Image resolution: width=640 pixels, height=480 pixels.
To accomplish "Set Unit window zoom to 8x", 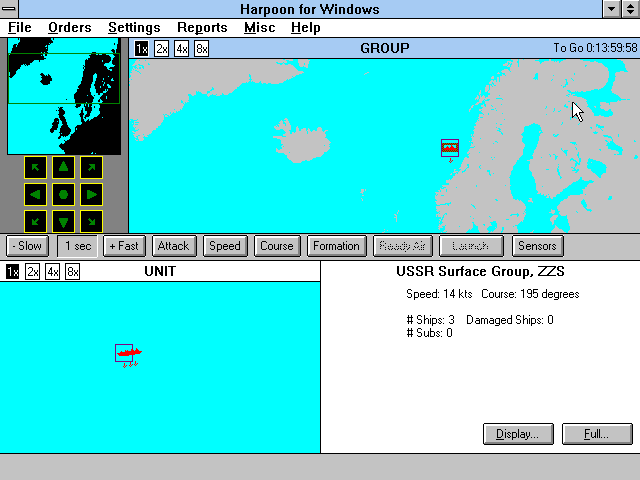I will click(72, 272).
